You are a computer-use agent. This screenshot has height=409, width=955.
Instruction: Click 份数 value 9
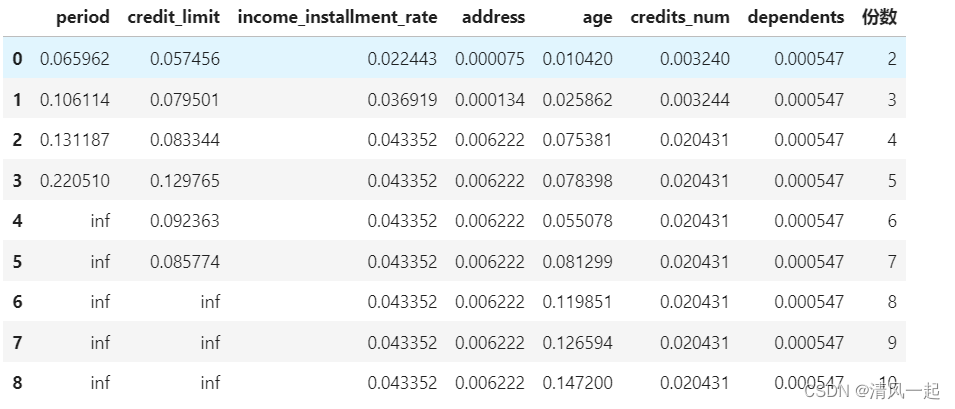tap(892, 343)
